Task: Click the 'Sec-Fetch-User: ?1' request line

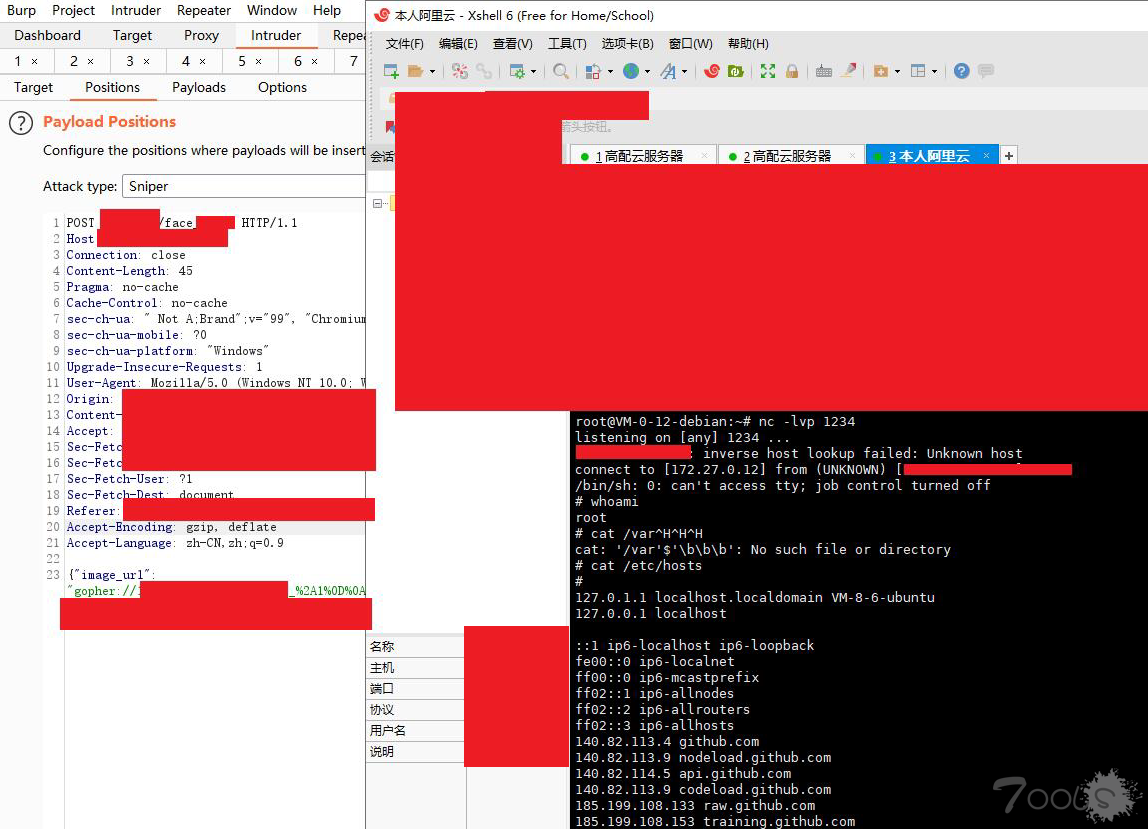Action: [x=130, y=479]
